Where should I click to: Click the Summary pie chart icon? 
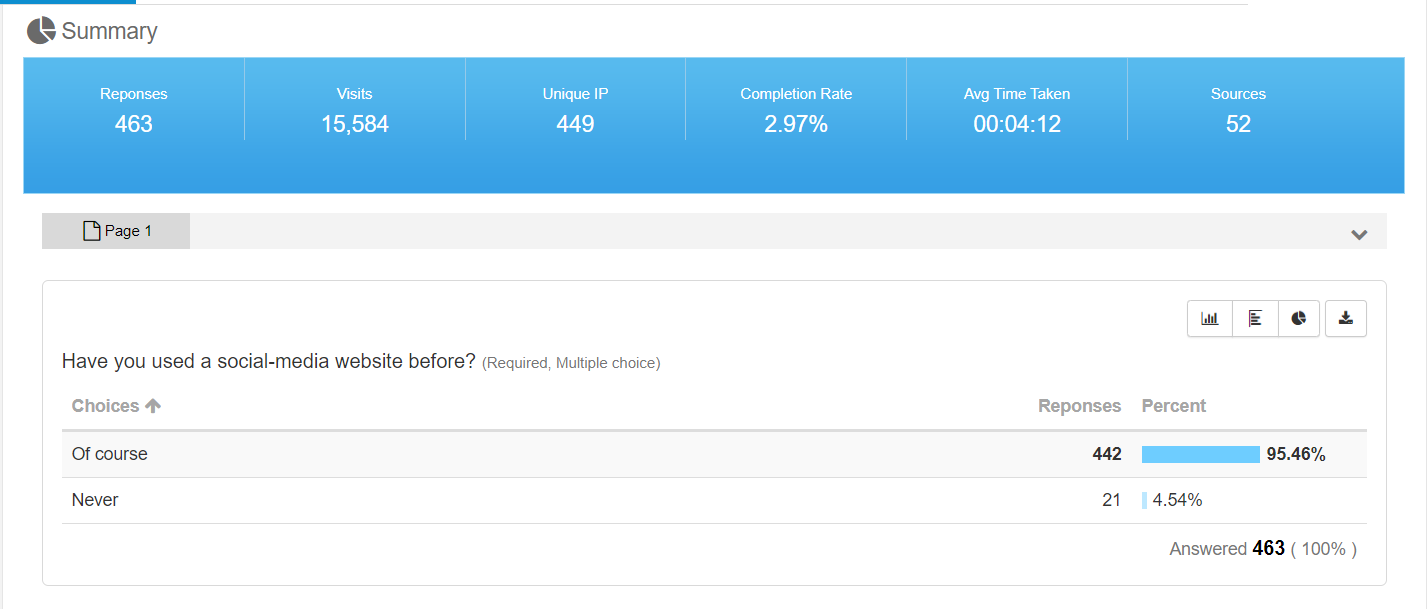point(41,31)
